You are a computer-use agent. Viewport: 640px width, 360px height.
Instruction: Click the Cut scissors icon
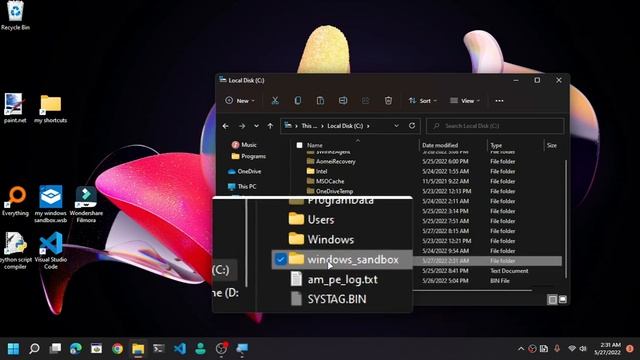(x=275, y=100)
